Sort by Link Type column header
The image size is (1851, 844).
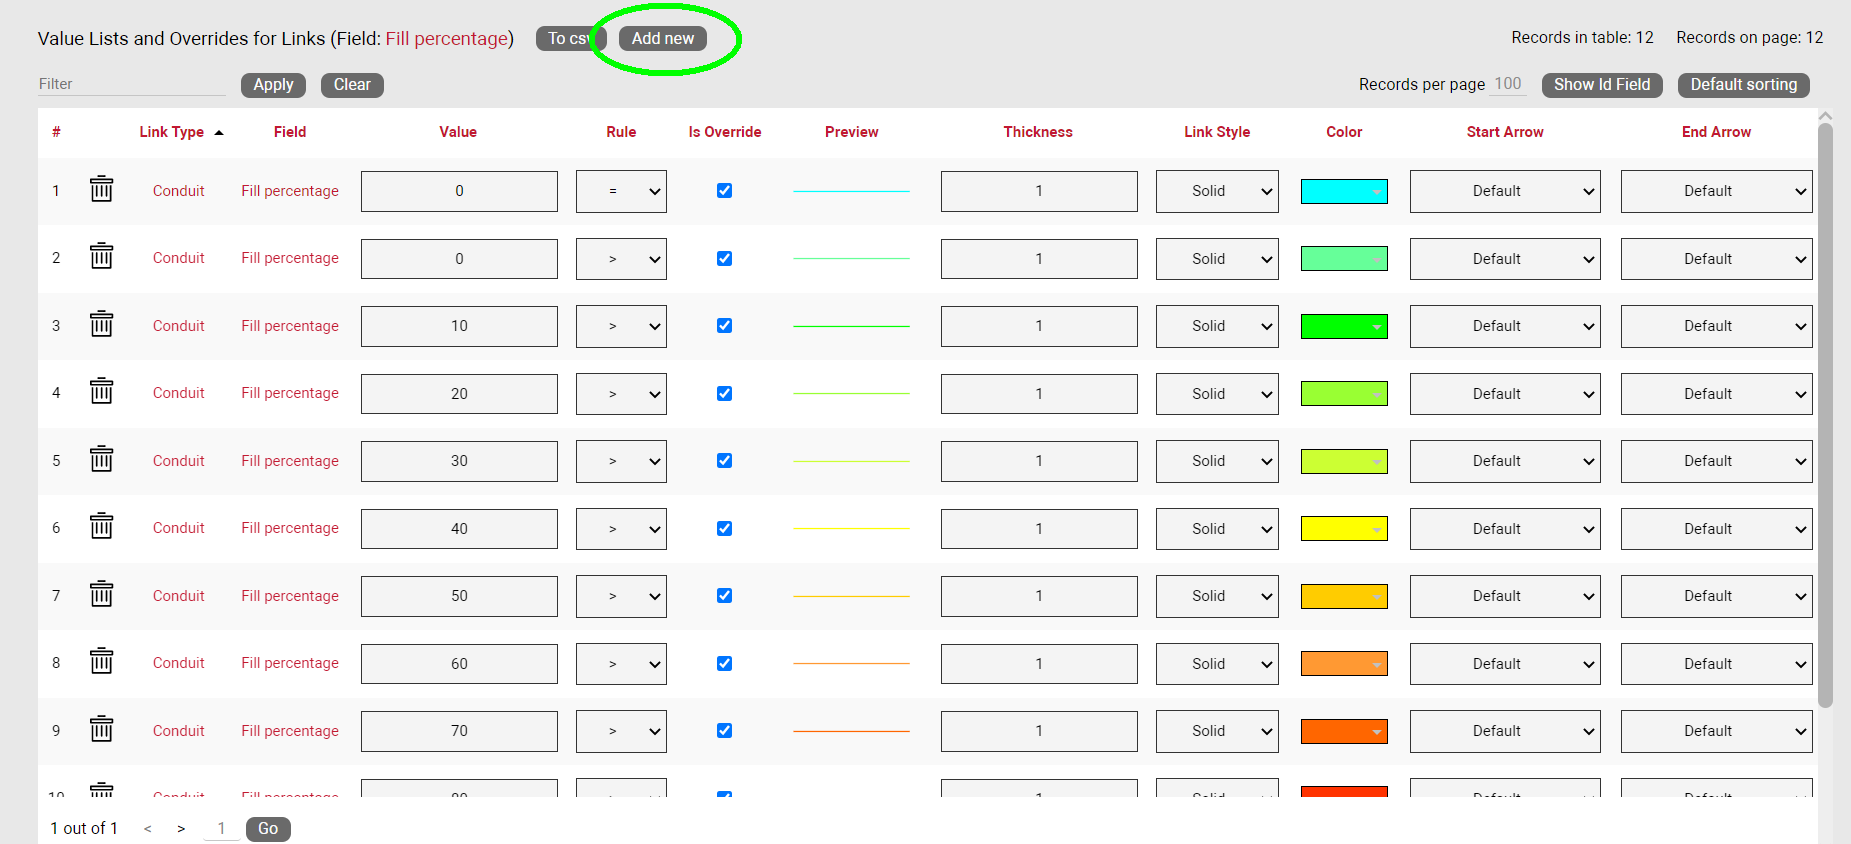pyautogui.click(x=172, y=132)
